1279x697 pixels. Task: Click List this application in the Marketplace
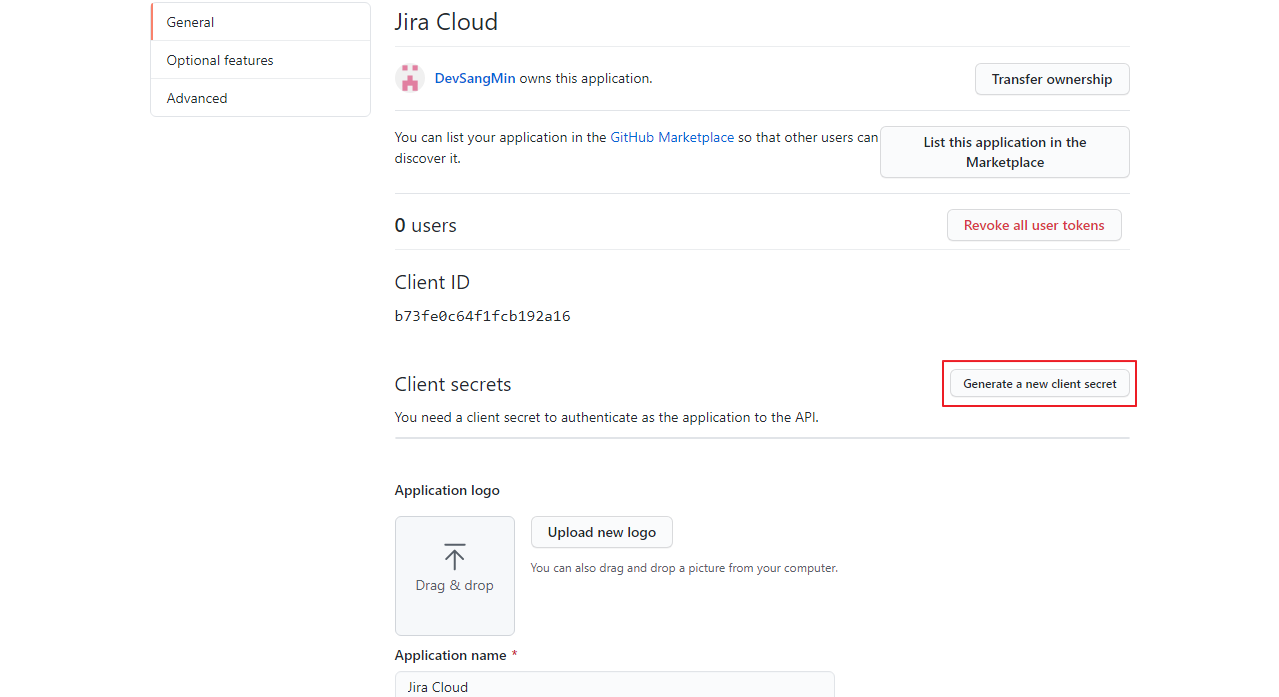pyautogui.click(x=1005, y=152)
